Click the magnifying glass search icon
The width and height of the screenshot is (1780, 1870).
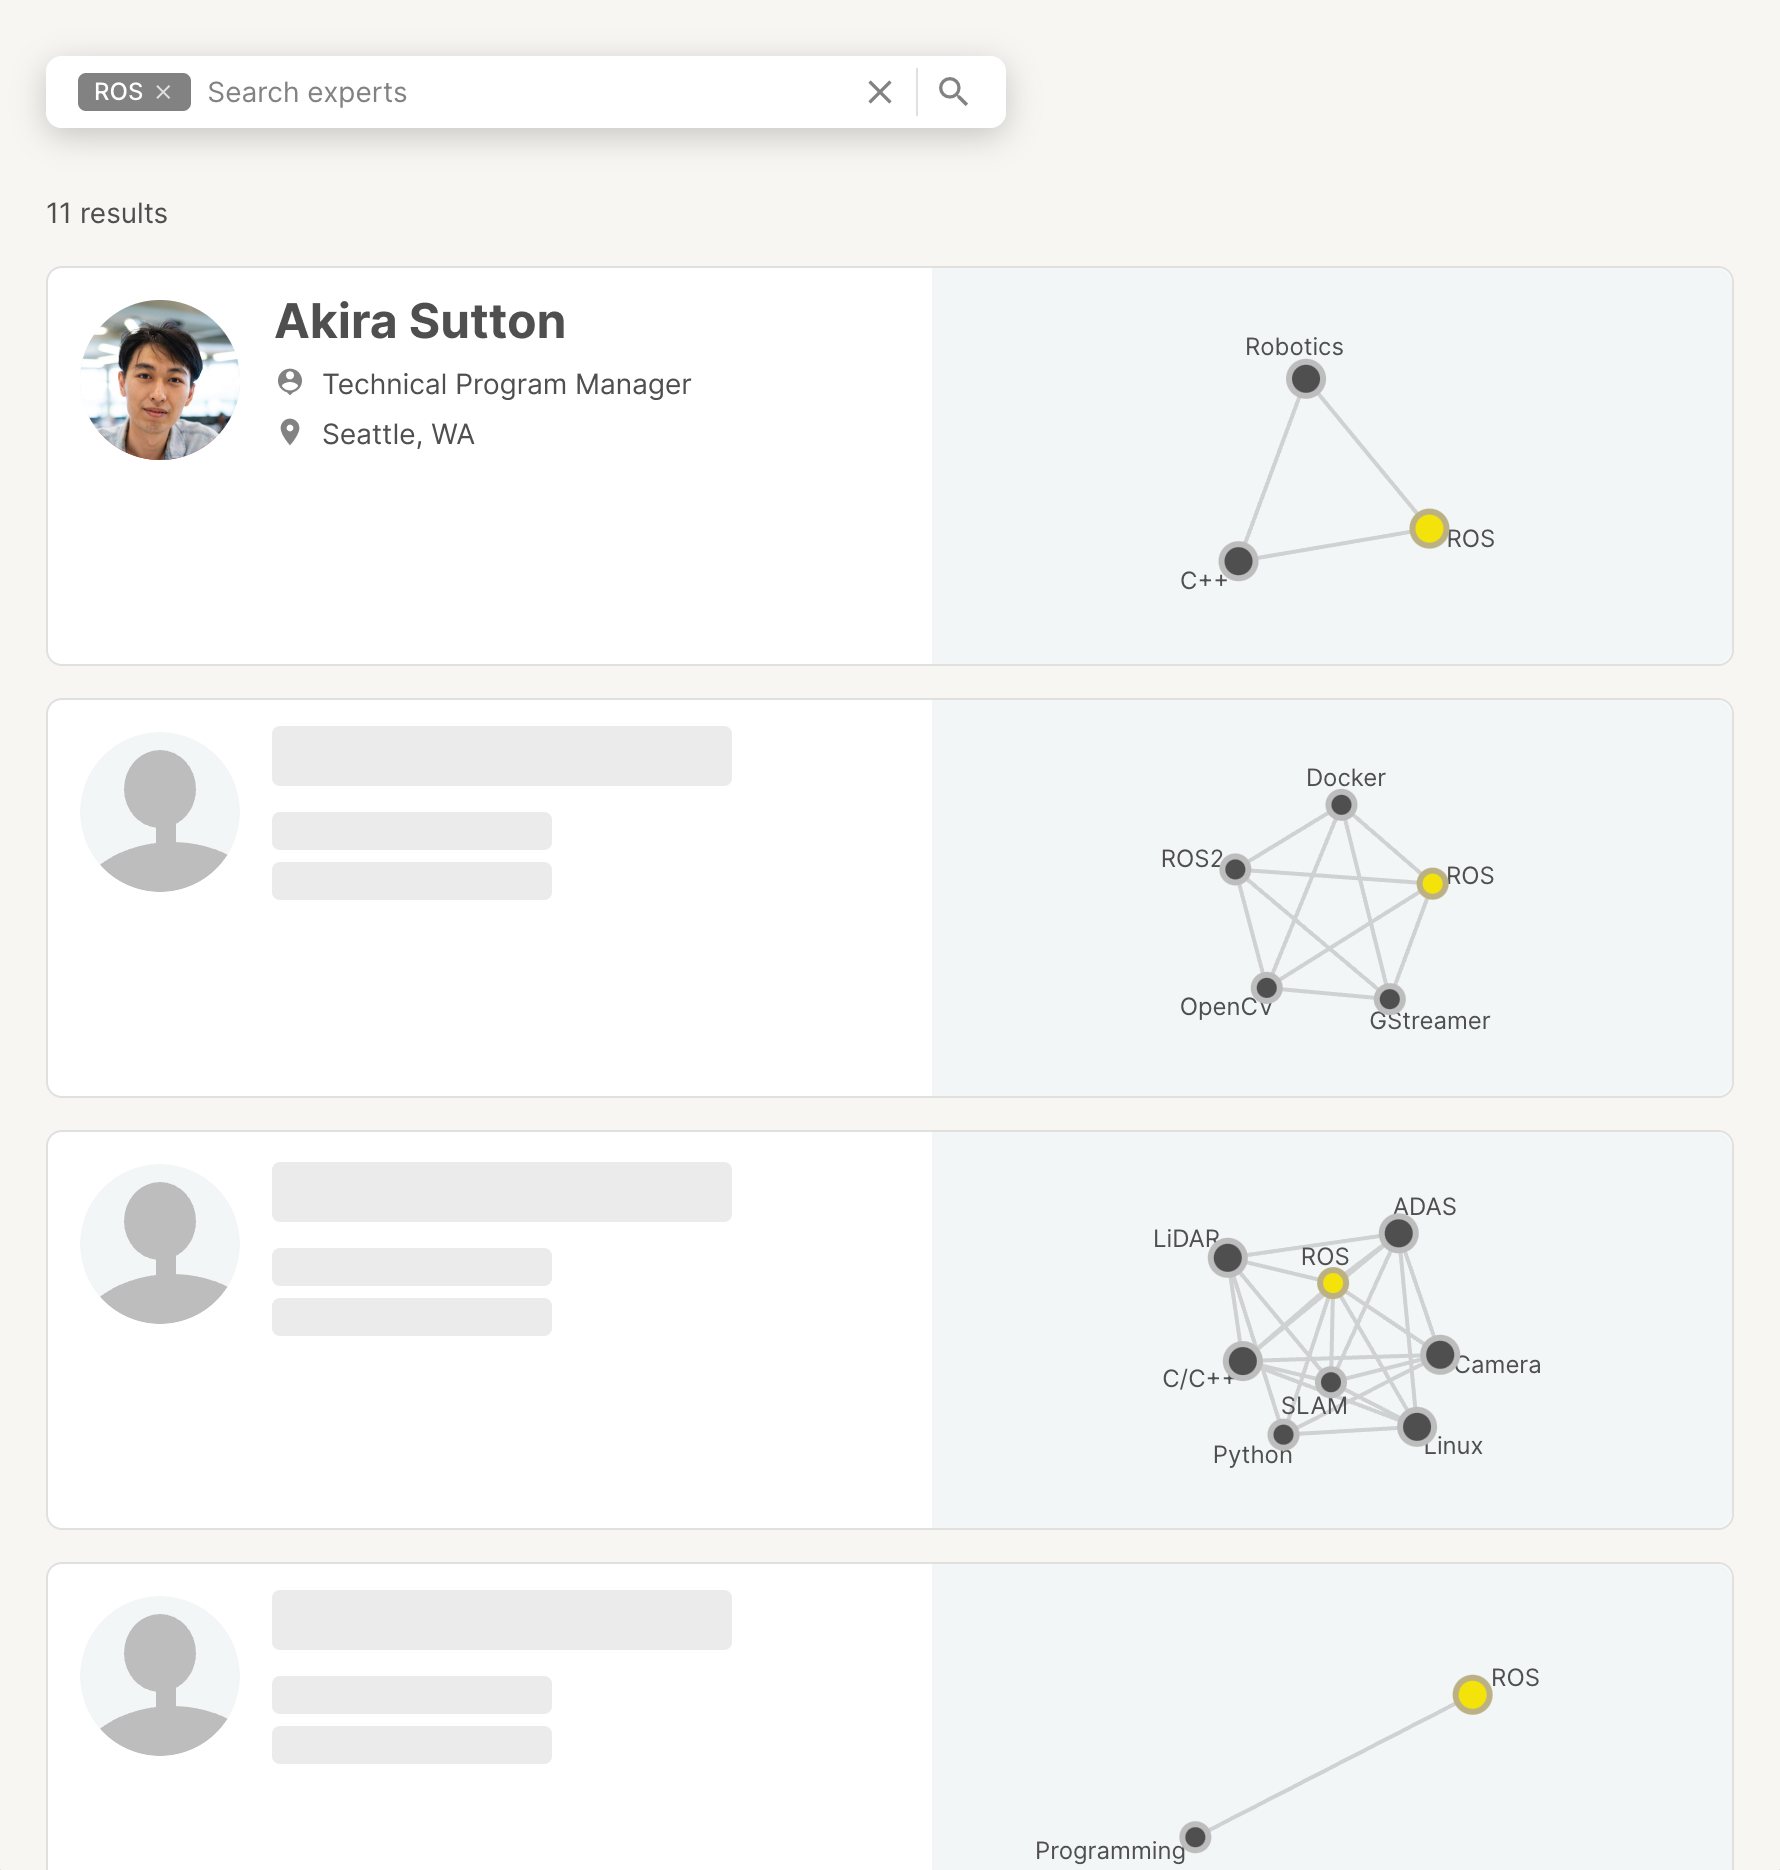pos(953,92)
